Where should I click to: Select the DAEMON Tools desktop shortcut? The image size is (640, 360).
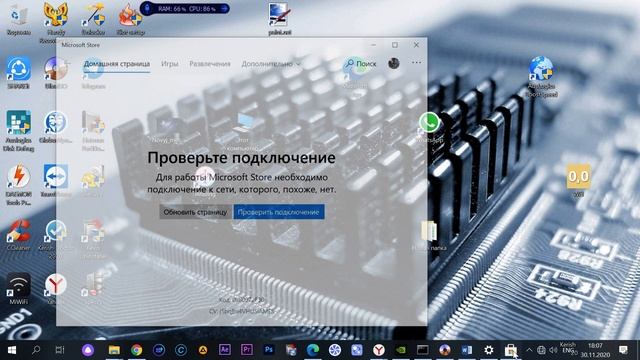pos(18,184)
